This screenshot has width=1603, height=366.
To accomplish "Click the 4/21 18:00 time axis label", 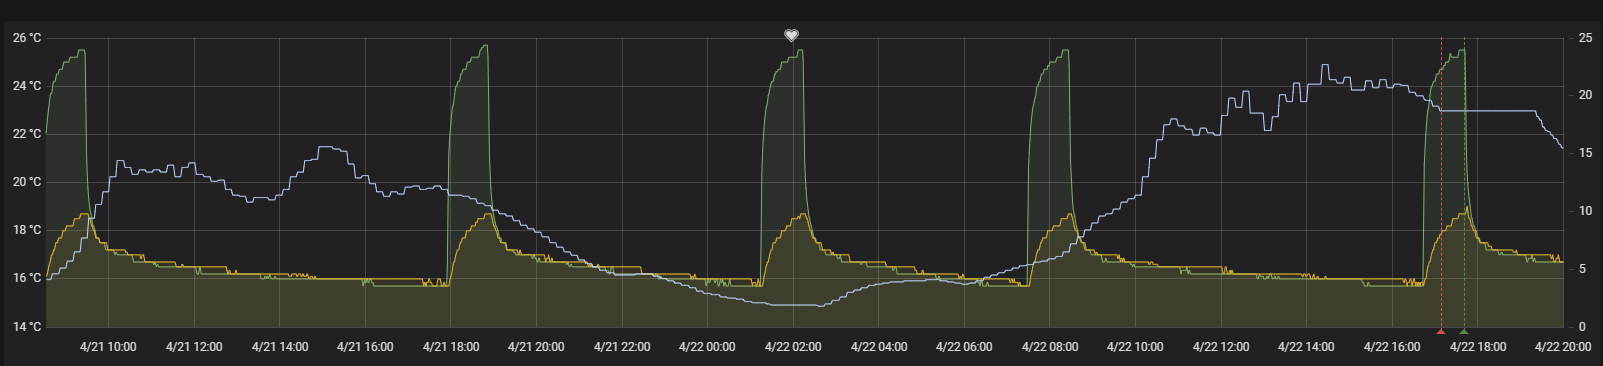I will (451, 347).
